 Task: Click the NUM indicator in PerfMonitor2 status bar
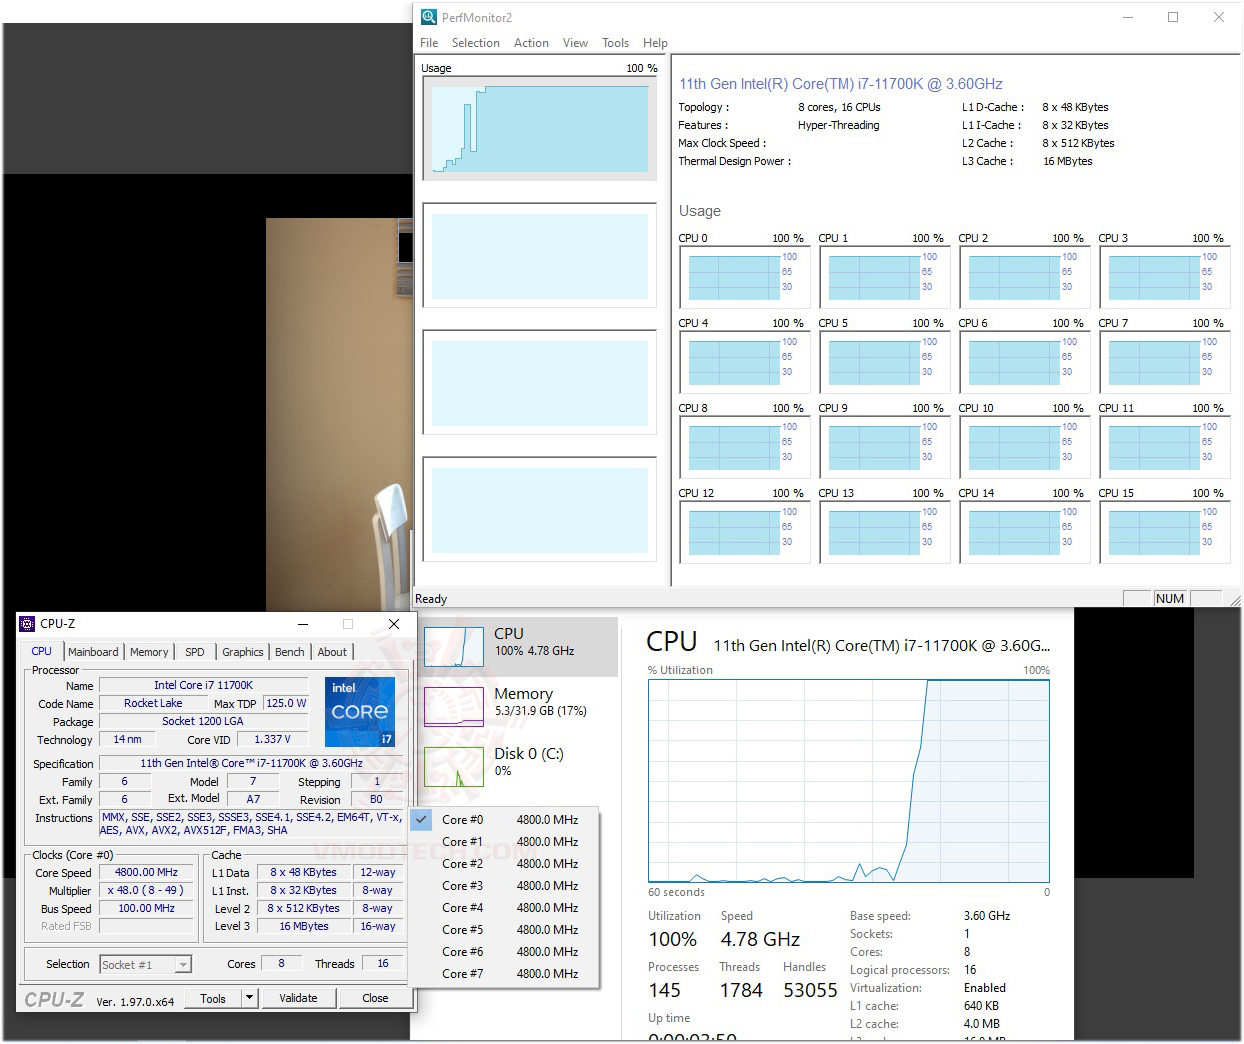click(x=1170, y=598)
